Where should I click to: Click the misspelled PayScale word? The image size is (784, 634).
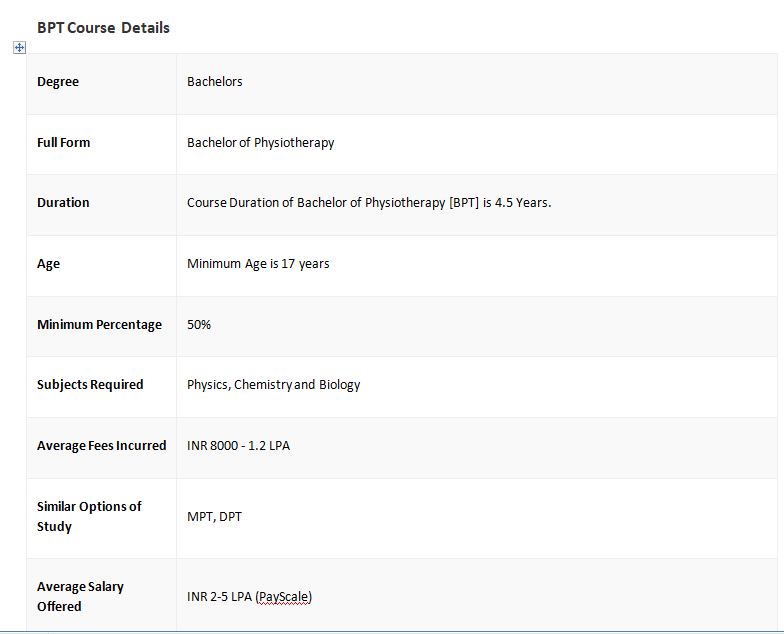[x=284, y=597]
